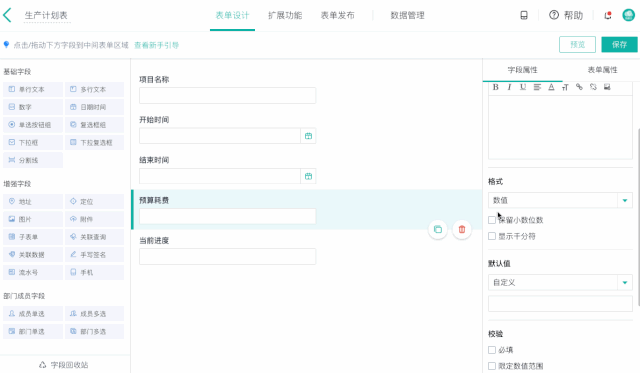Check the 限定数值范围 option
640x373 pixels.
(x=492, y=366)
